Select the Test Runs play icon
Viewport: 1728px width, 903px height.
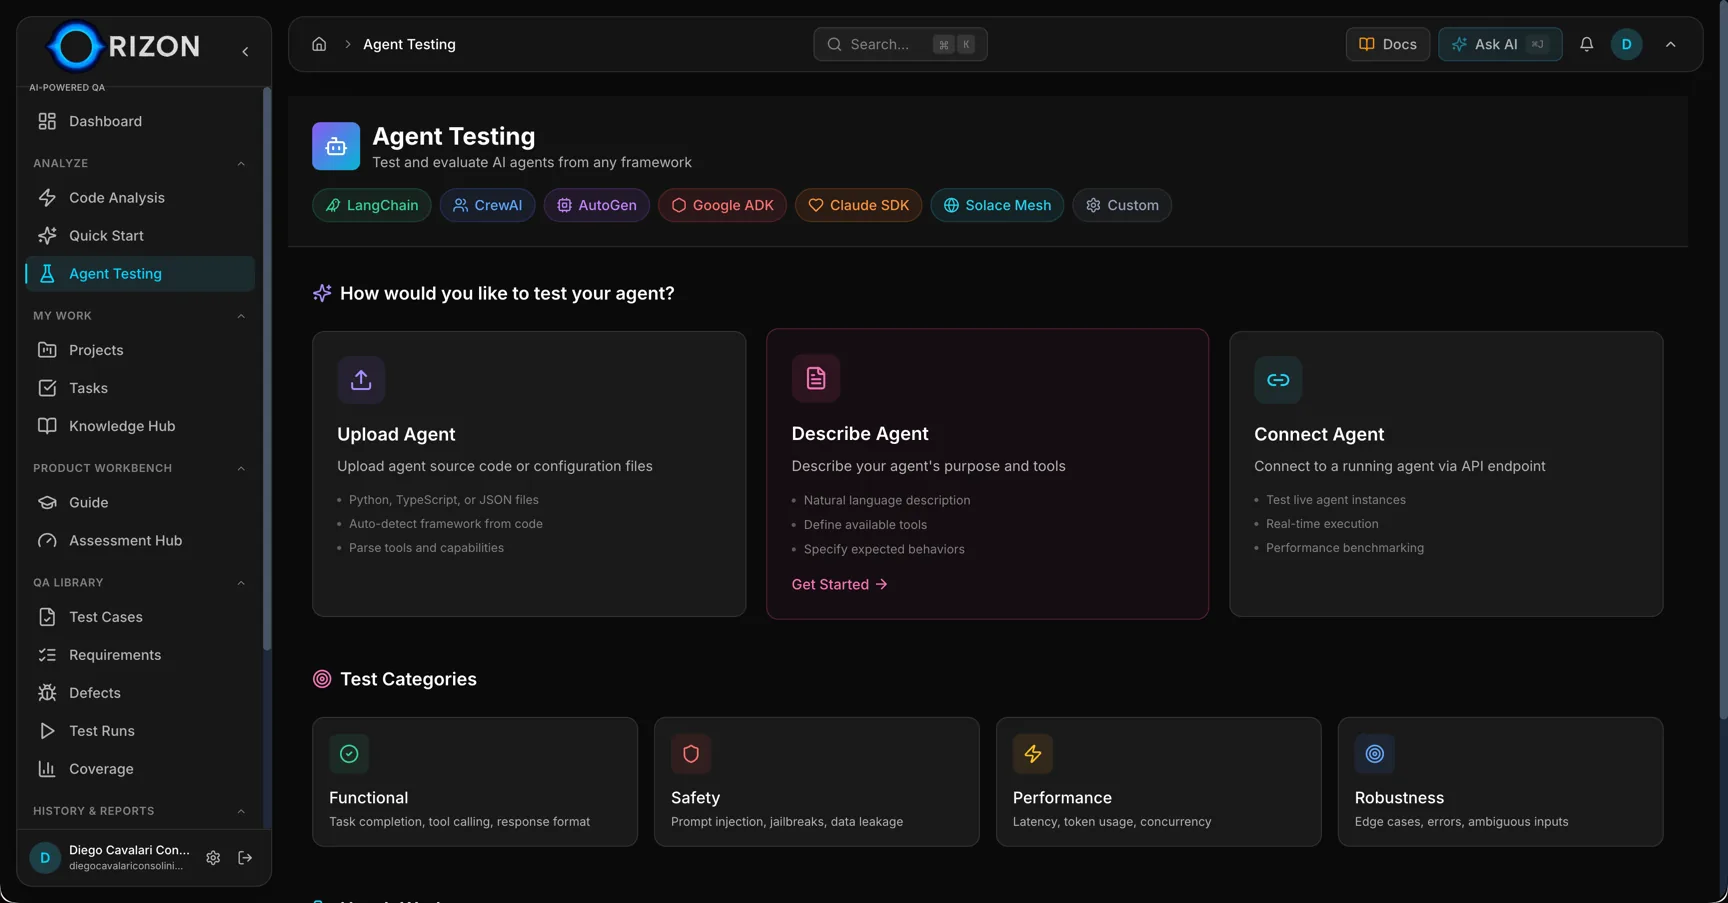pyautogui.click(x=47, y=731)
